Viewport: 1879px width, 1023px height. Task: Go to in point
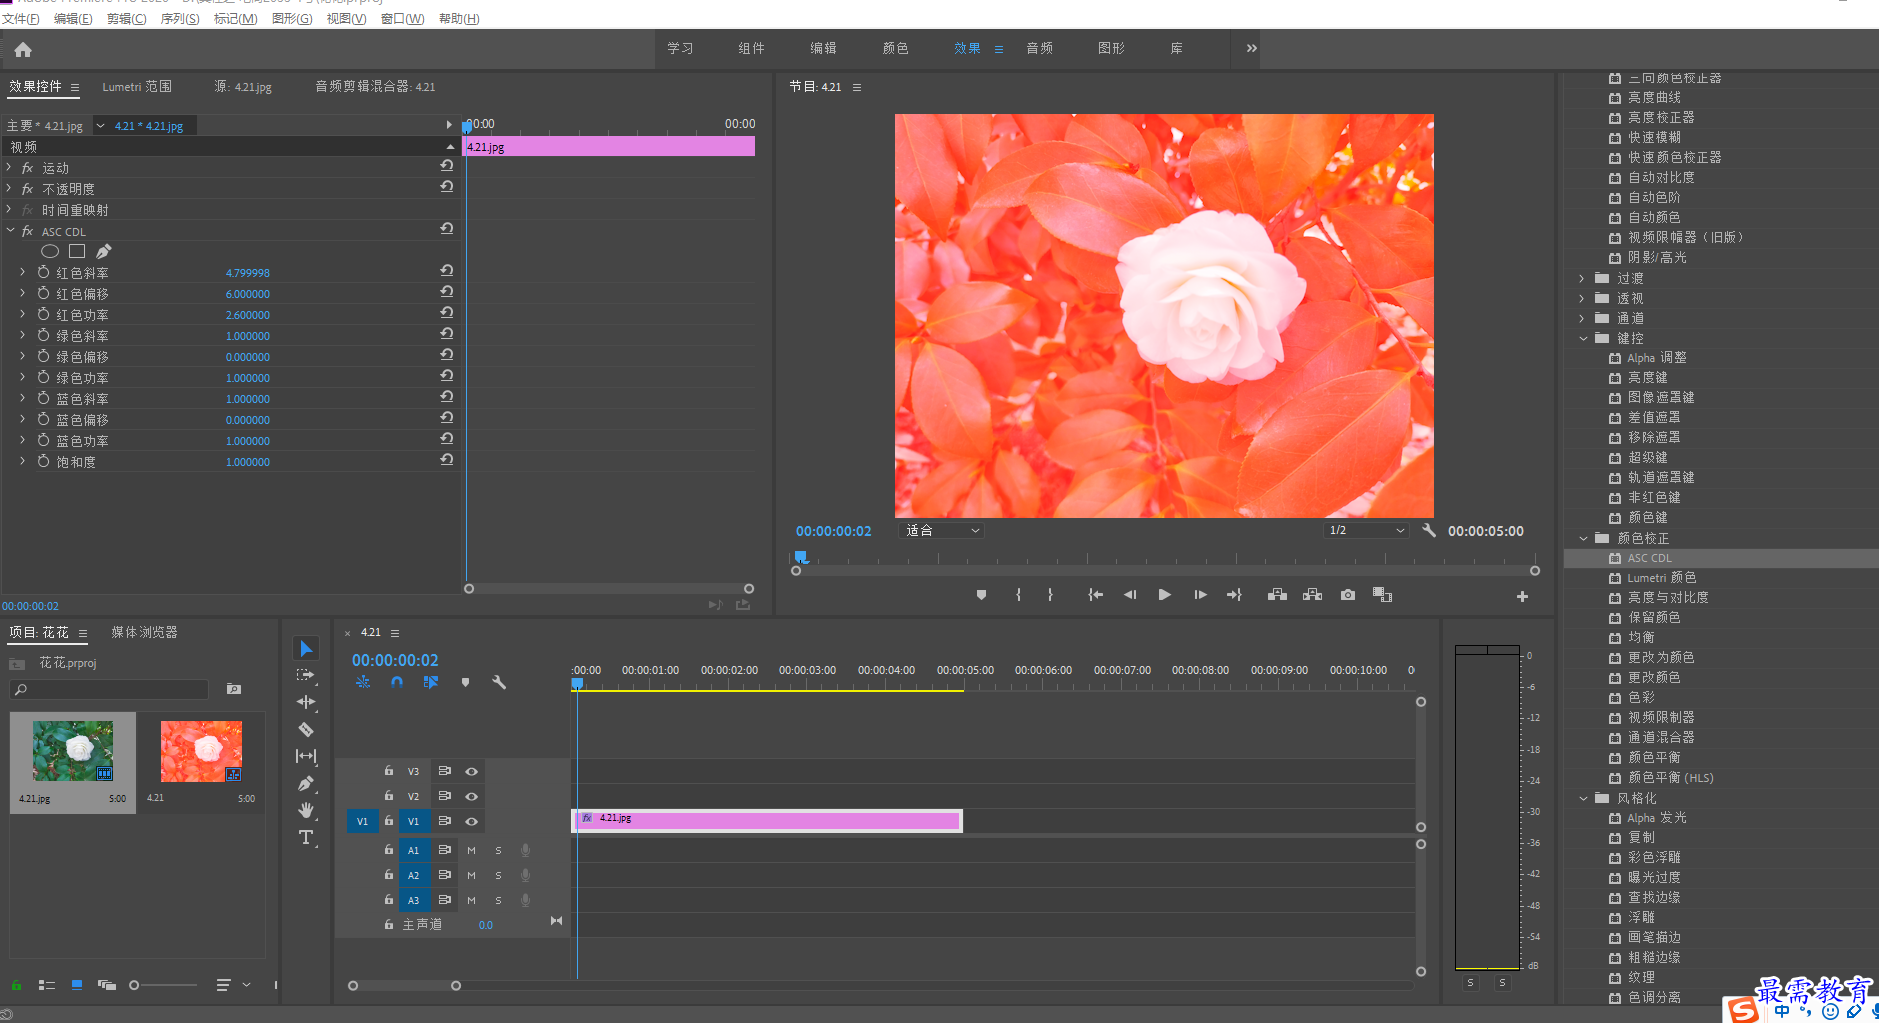(x=1096, y=595)
